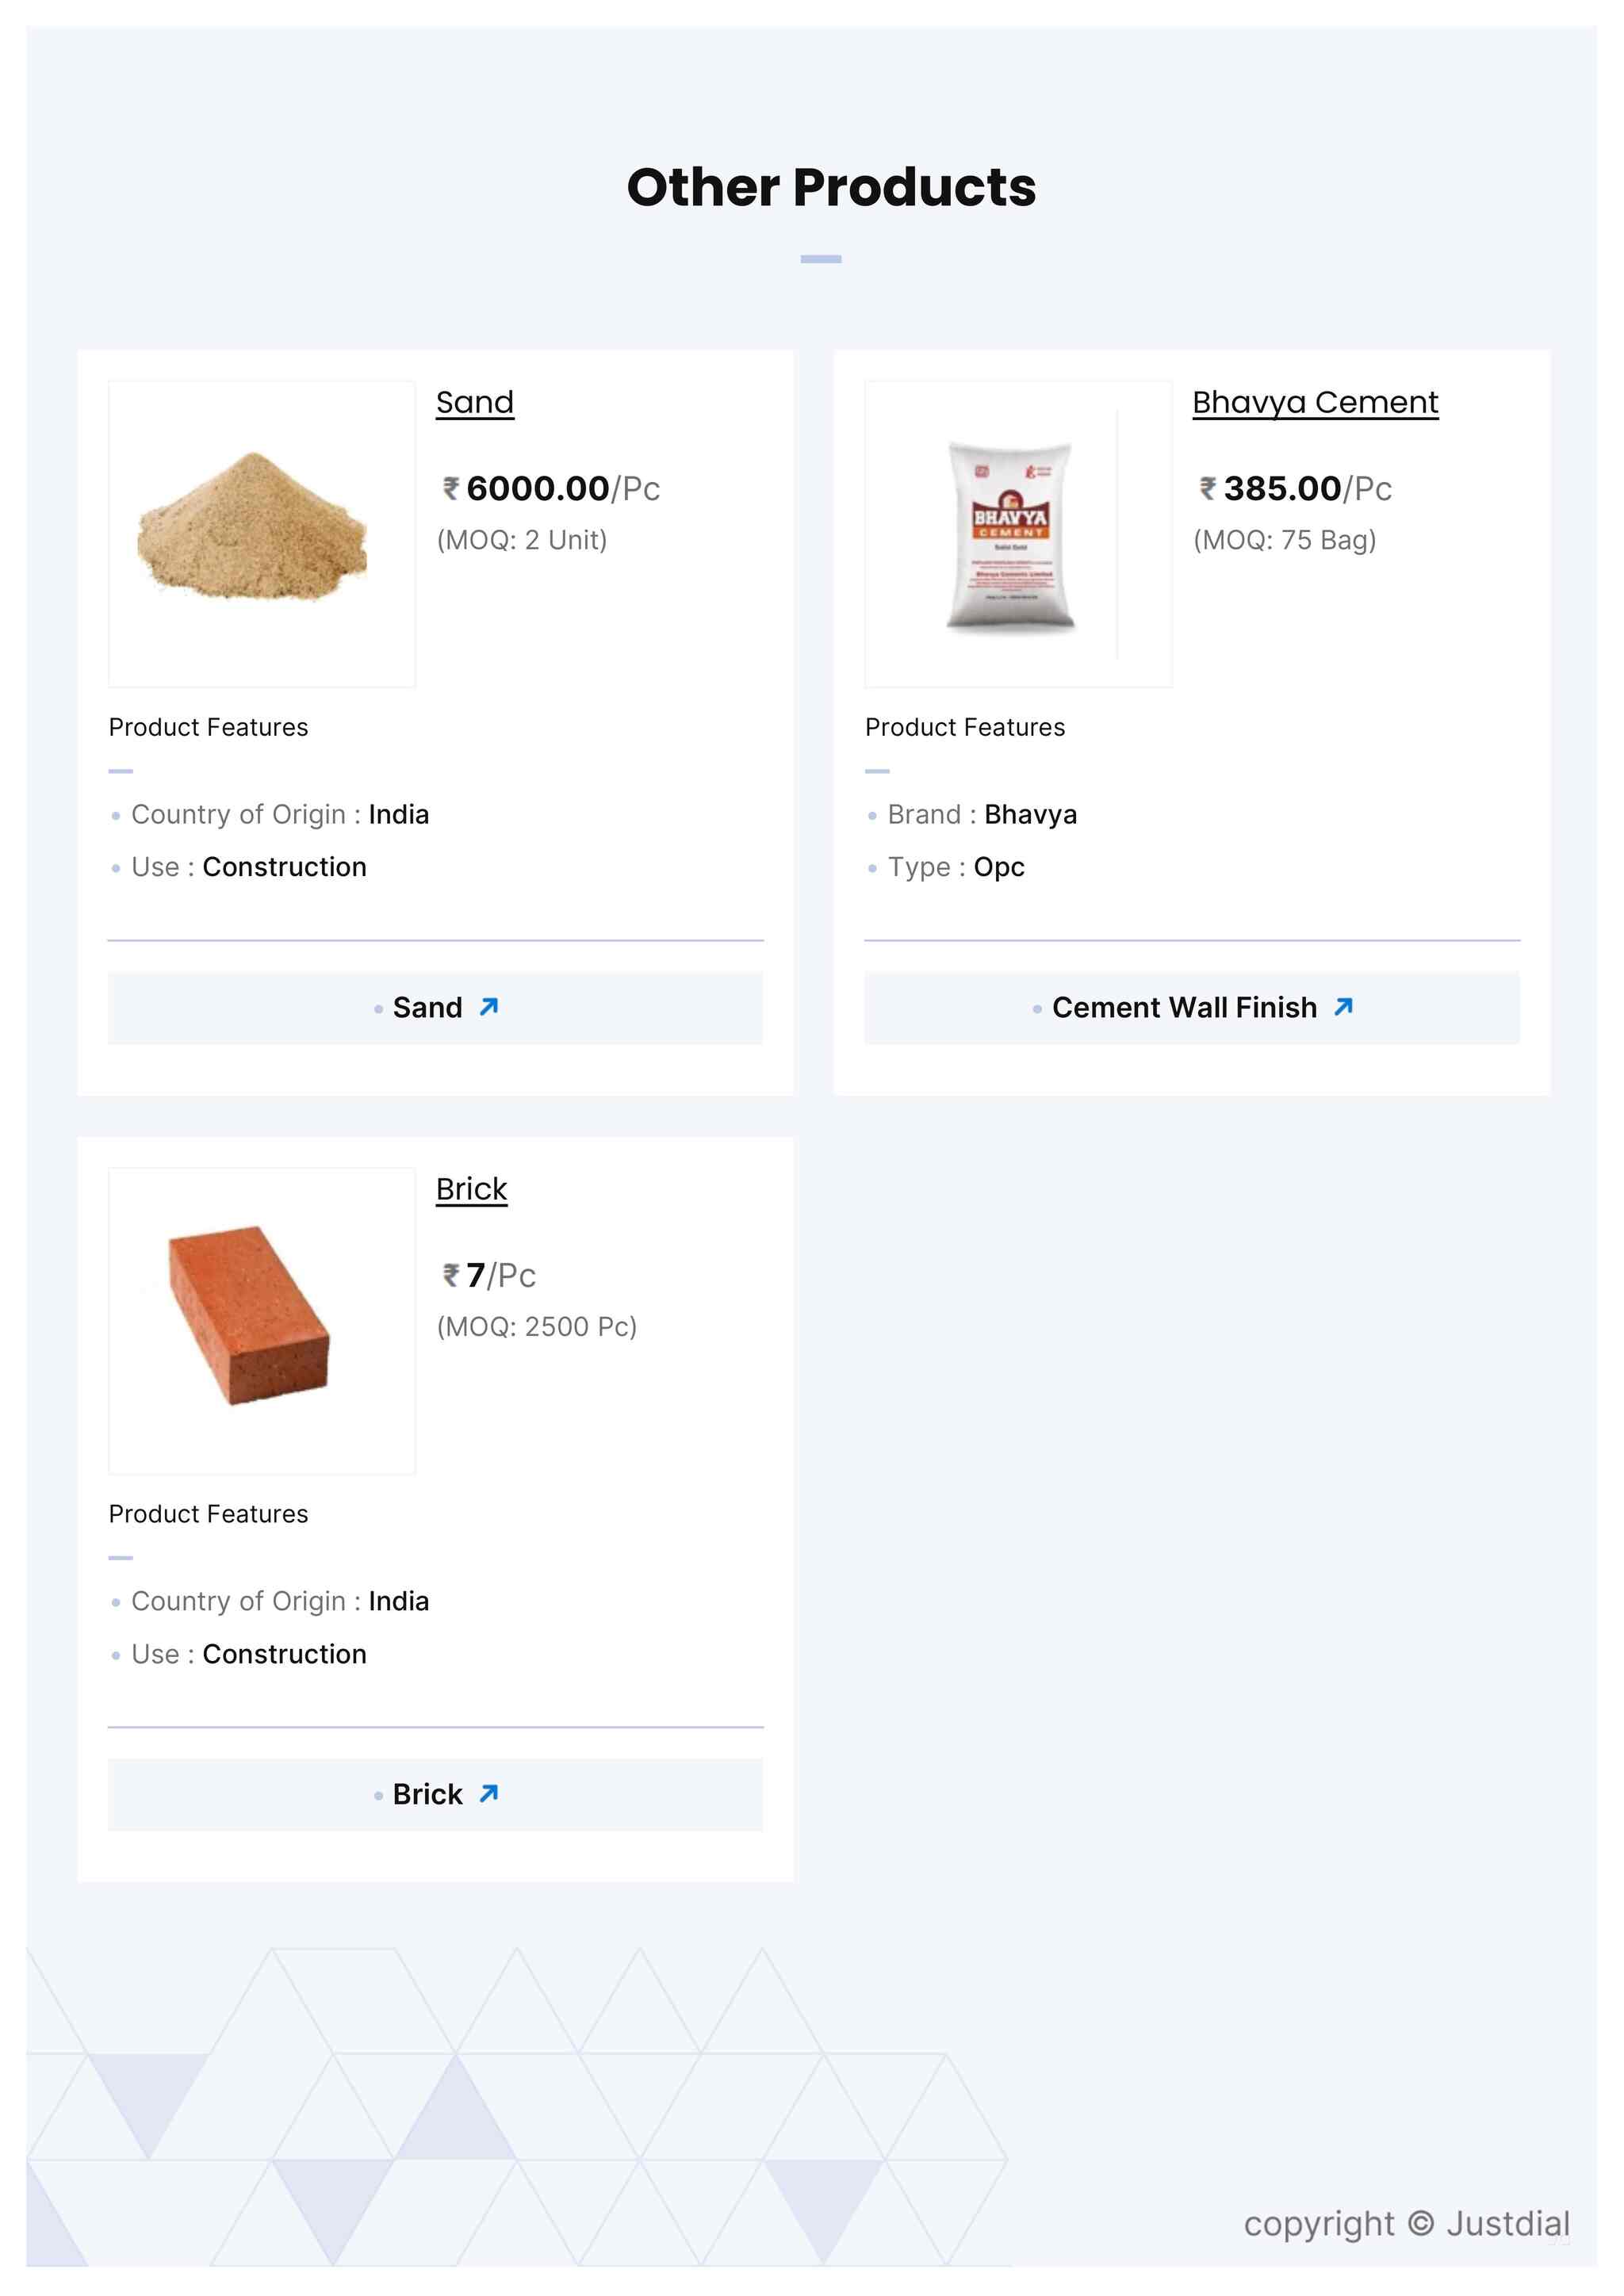
Task: Click the arrow icon next to Sand
Action: click(x=492, y=1007)
